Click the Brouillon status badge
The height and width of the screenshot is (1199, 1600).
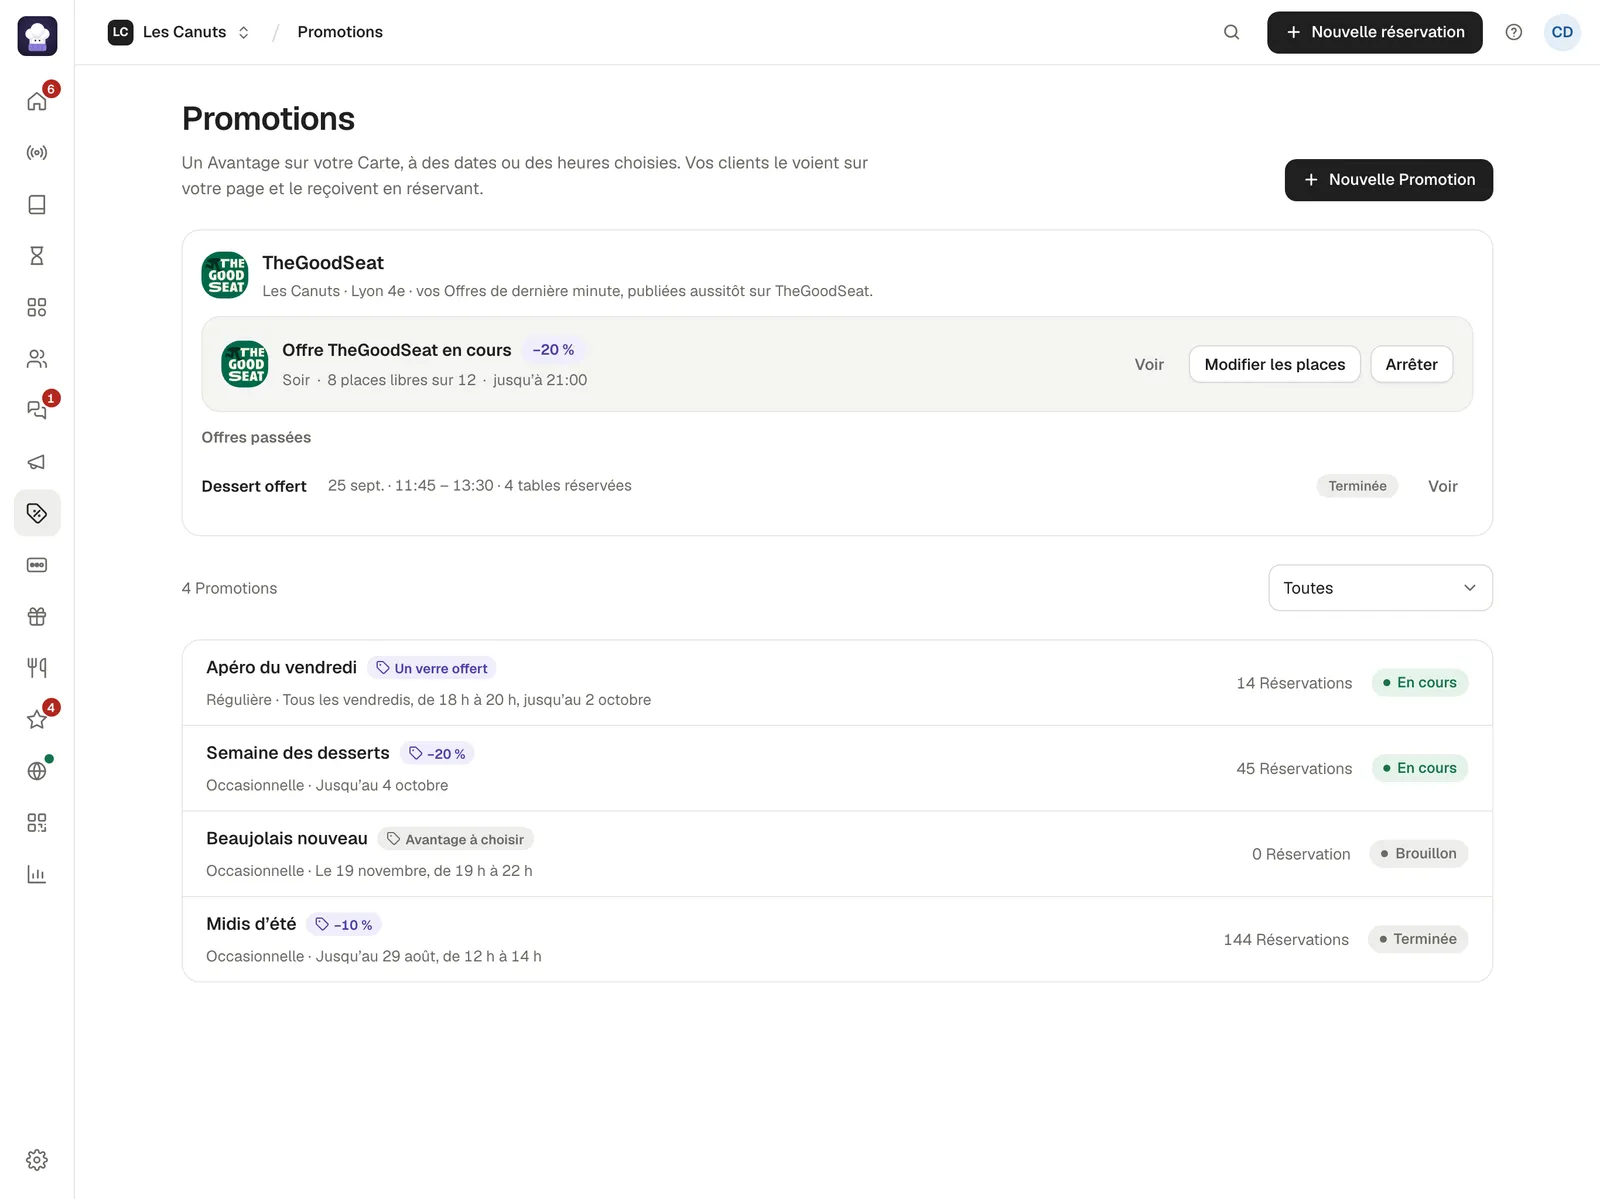[1418, 854]
